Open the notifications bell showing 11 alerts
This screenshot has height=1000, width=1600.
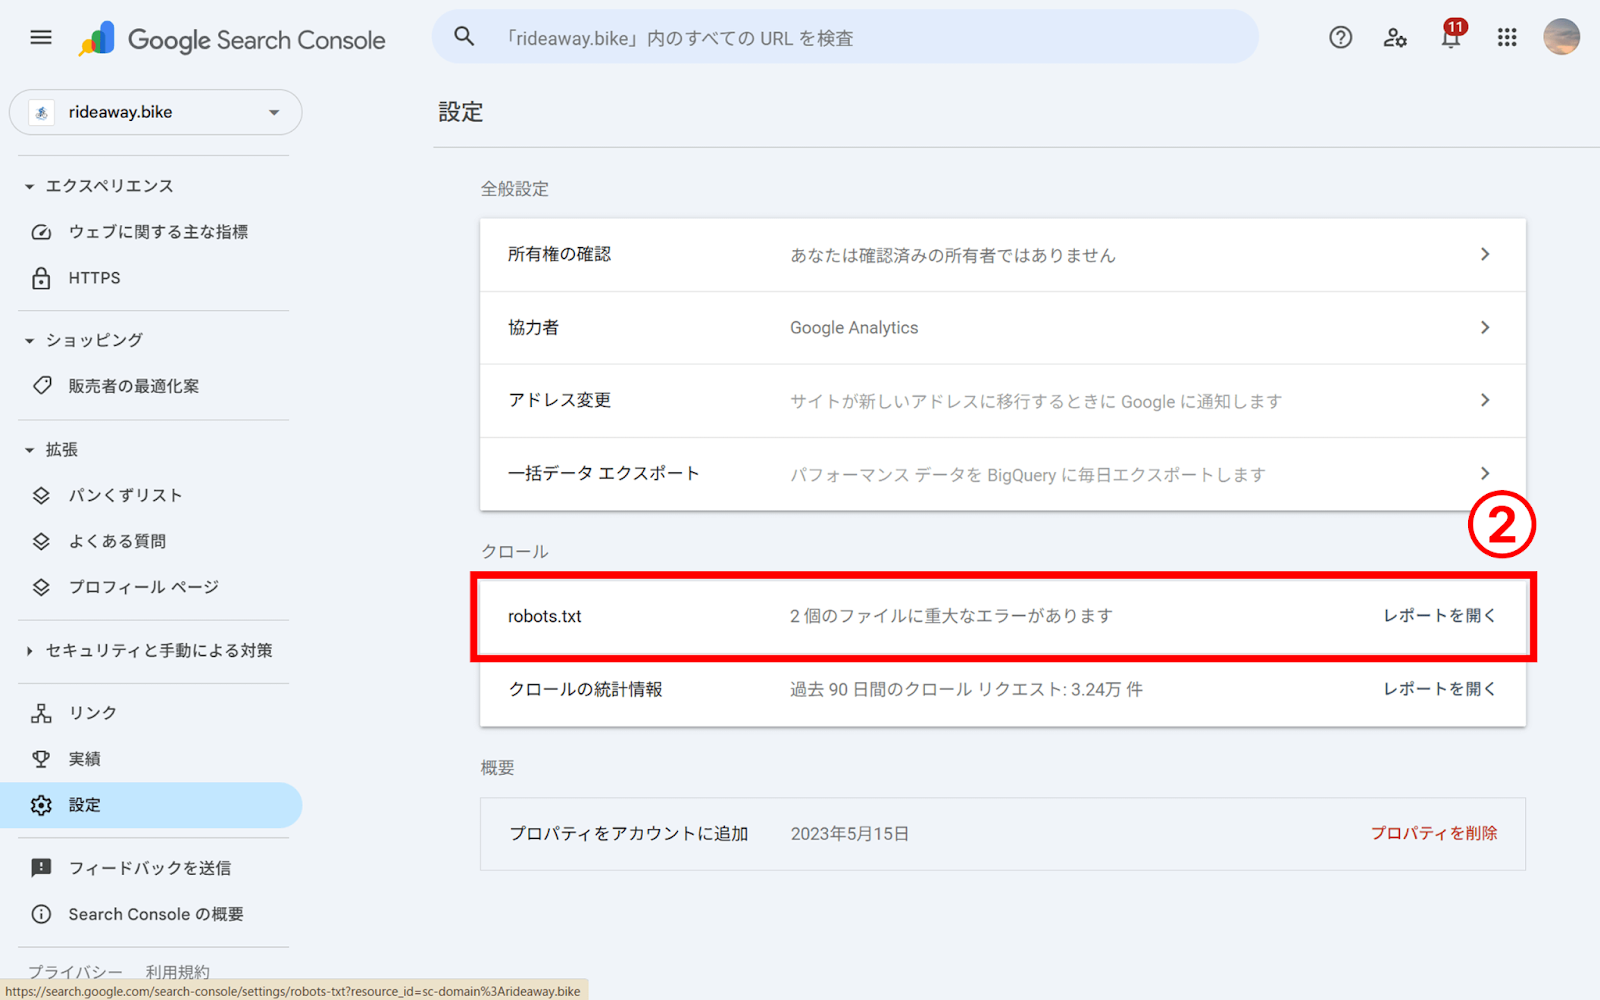pos(1450,38)
